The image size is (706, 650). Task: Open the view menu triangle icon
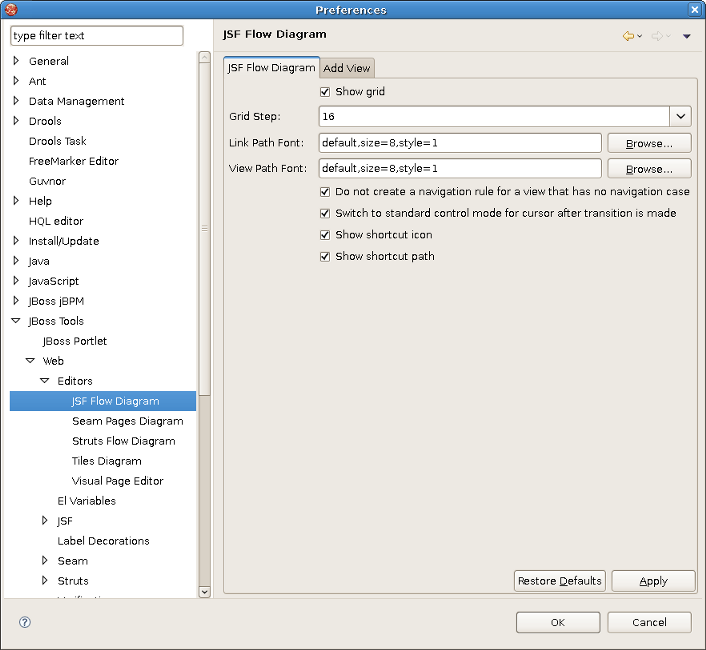point(686,37)
